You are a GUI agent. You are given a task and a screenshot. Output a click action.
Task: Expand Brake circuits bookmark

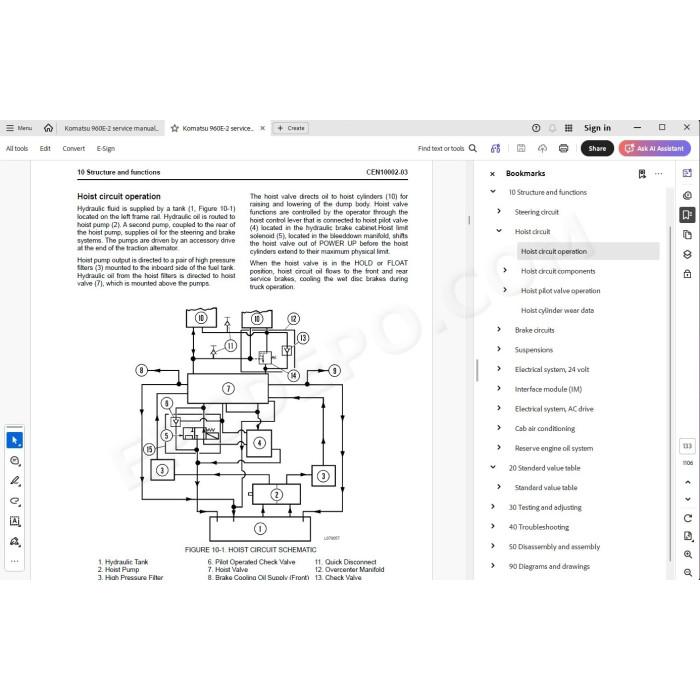tap(499, 329)
